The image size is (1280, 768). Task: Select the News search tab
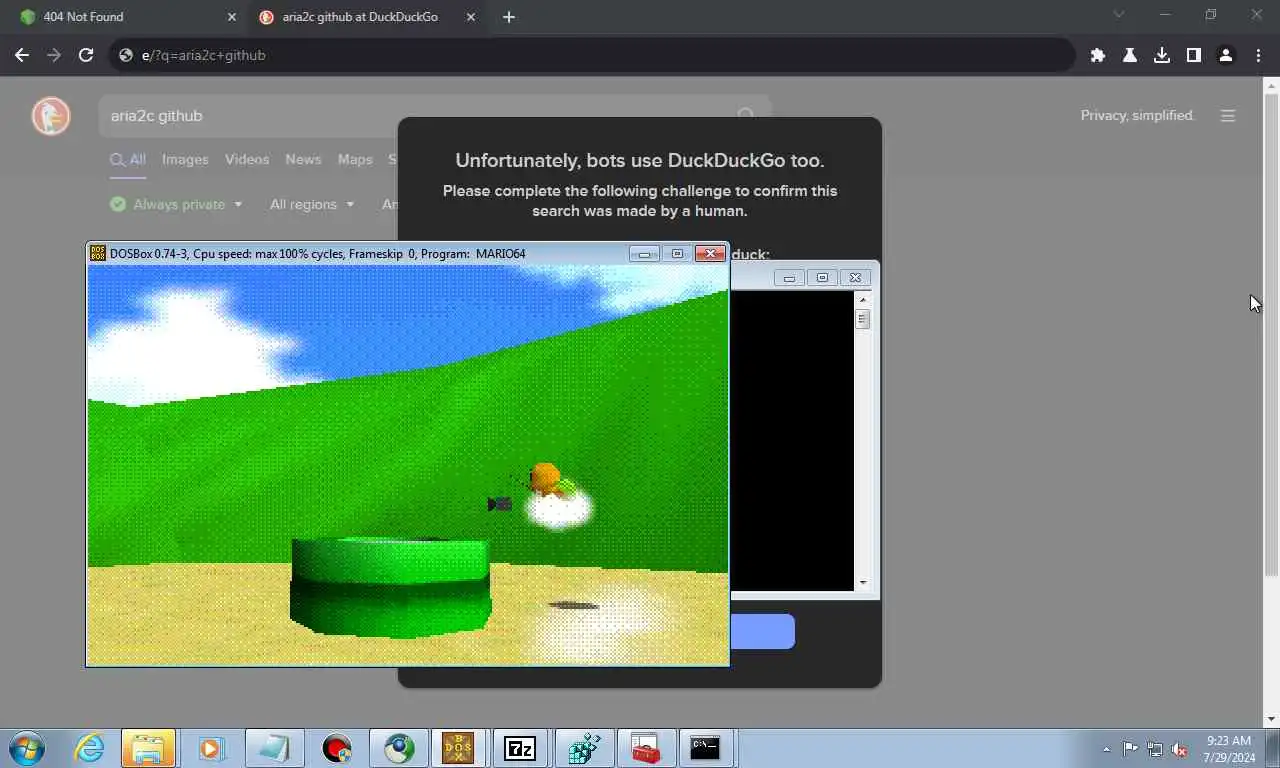(303, 159)
